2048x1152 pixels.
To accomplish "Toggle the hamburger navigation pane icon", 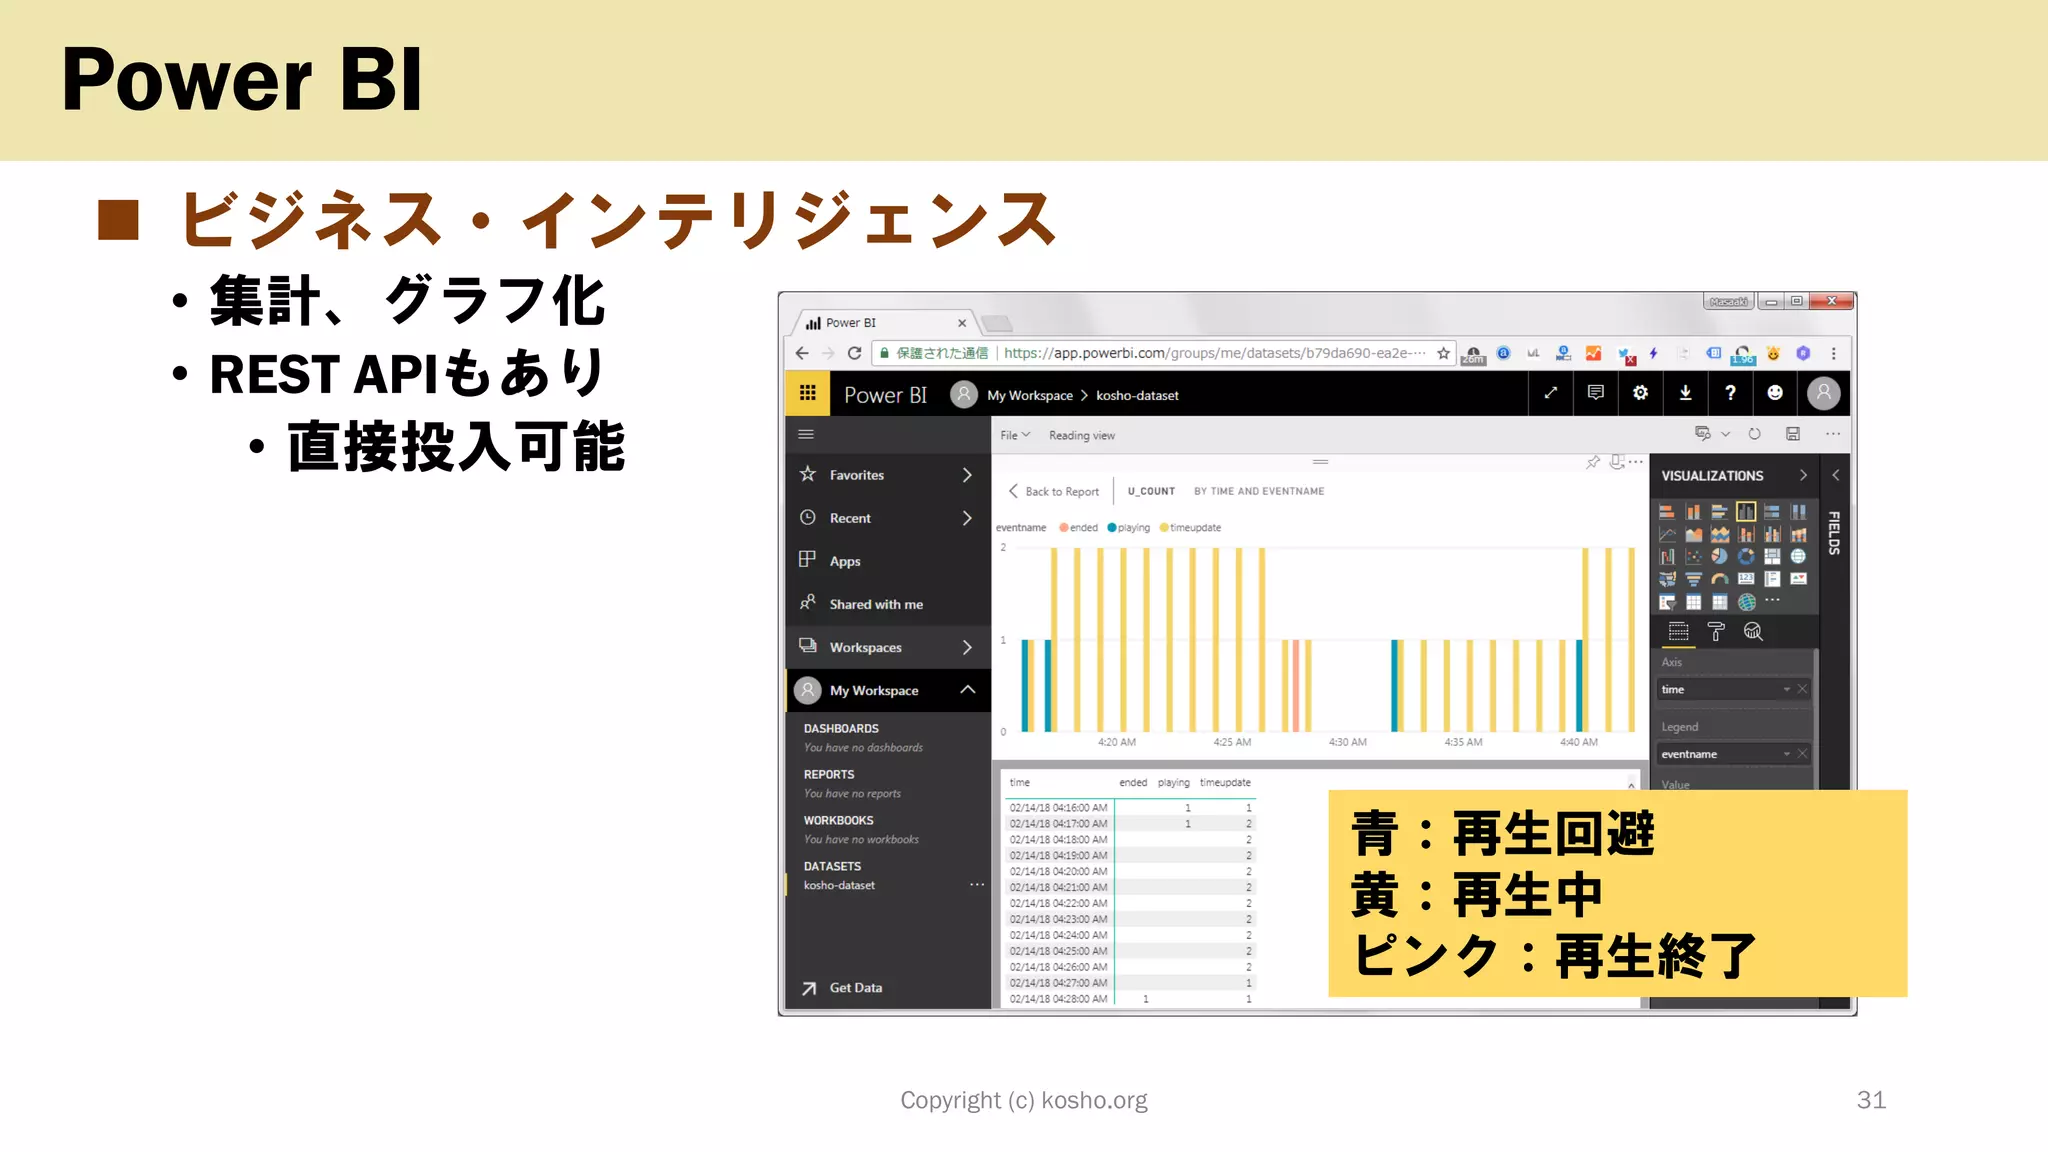I will [806, 434].
